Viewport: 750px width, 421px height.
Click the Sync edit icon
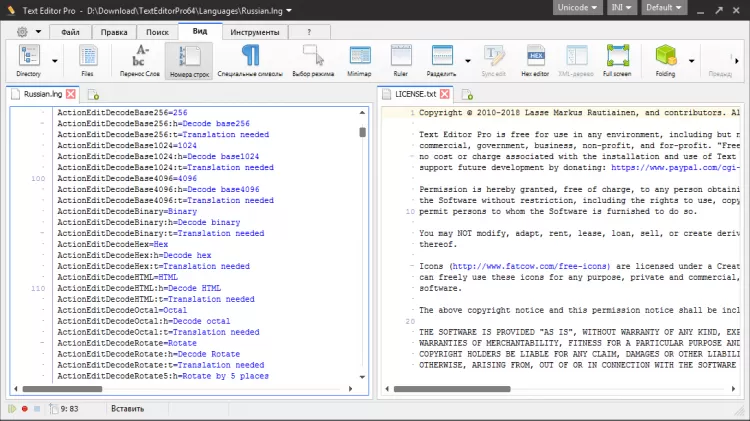tap(494, 60)
